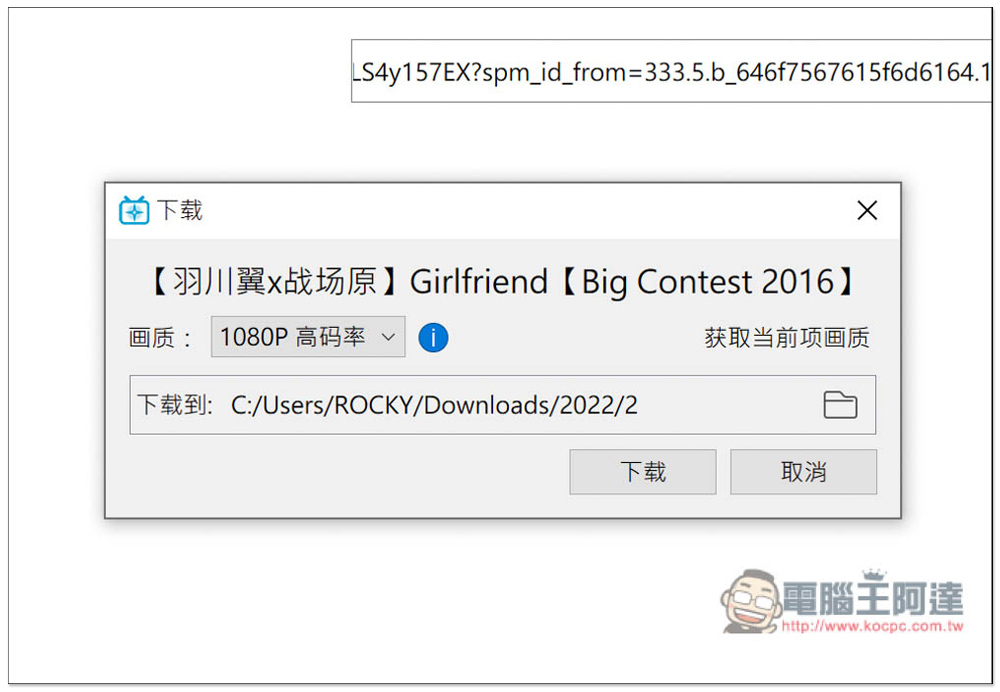Image resolution: width=1000 pixels, height=692 pixels.
Task: Click the 下载 button to start download
Action: 643,472
